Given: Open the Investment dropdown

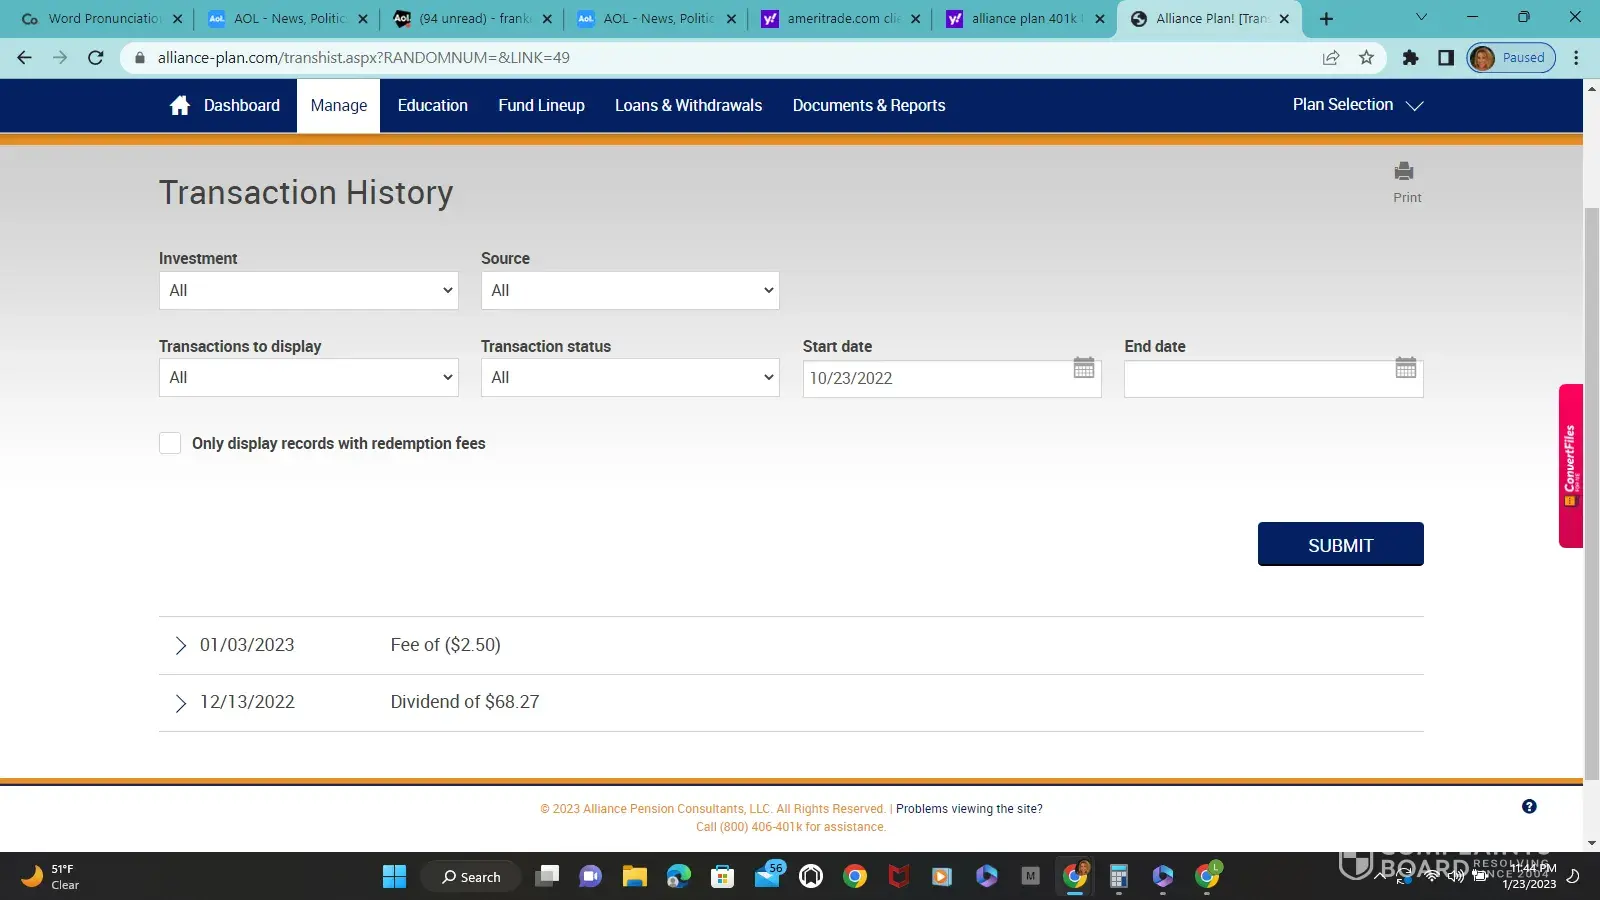Looking at the screenshot, I should [x=308, y=291].
